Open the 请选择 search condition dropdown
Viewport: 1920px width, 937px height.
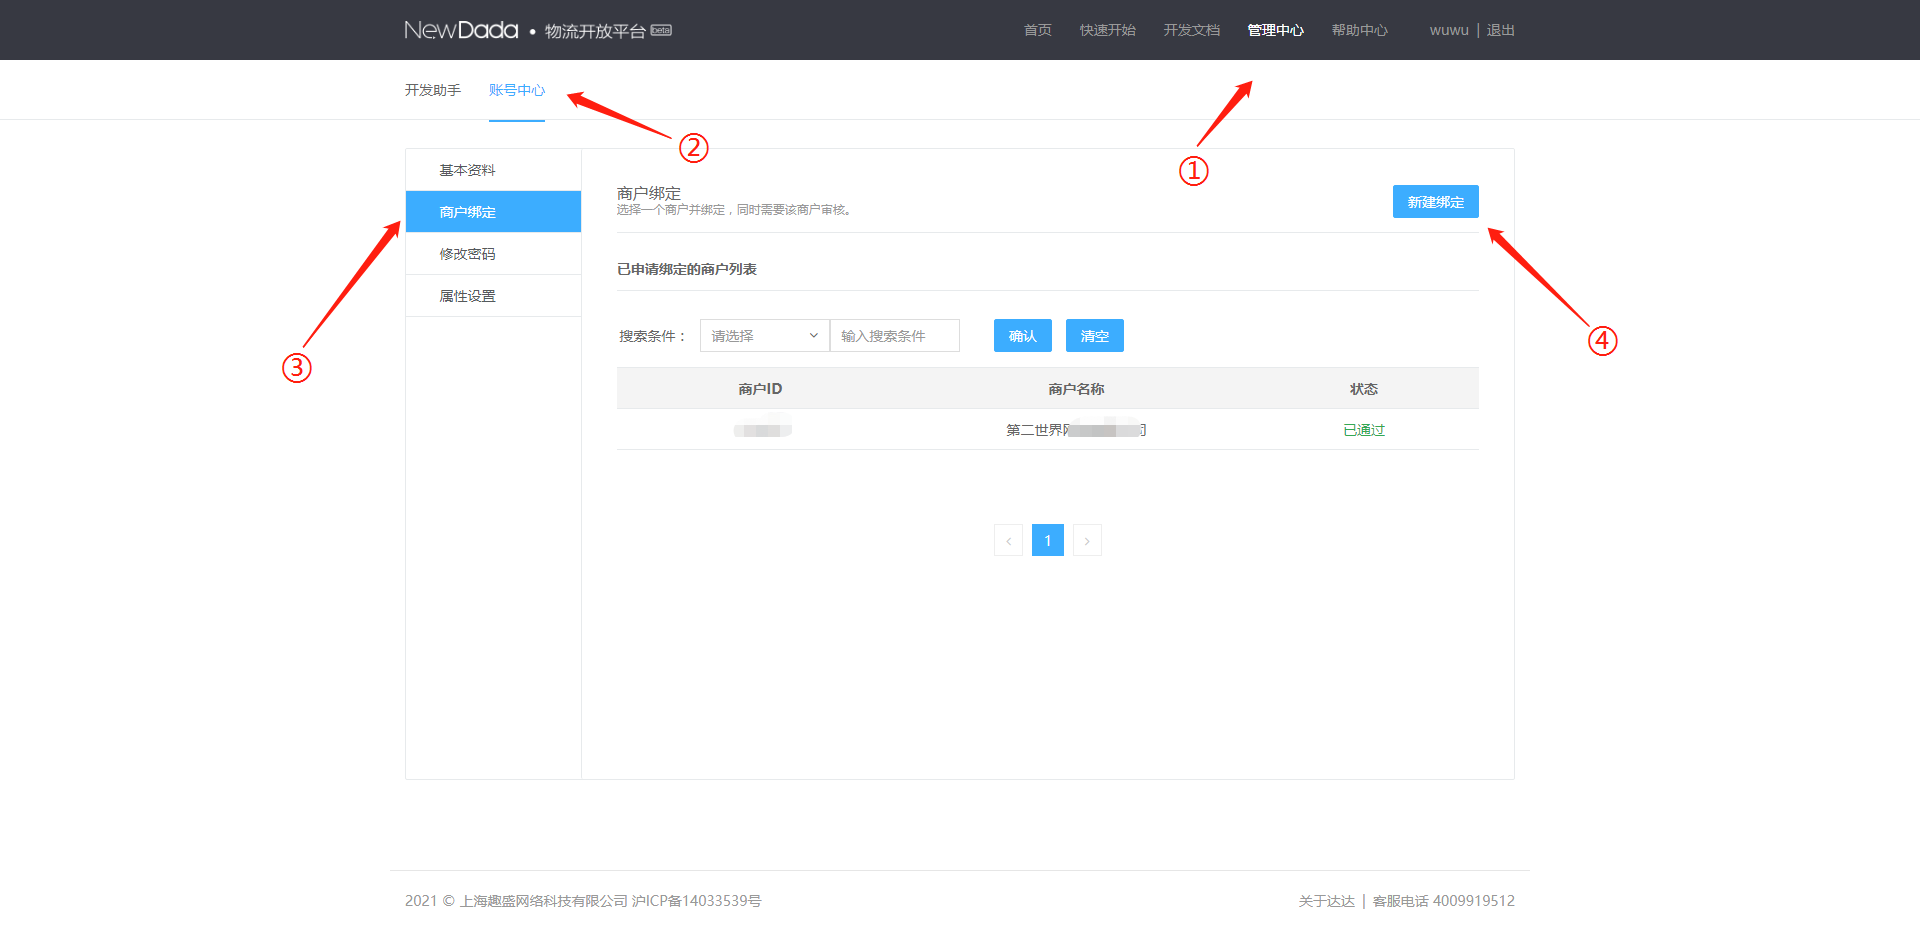pos(764,336)
